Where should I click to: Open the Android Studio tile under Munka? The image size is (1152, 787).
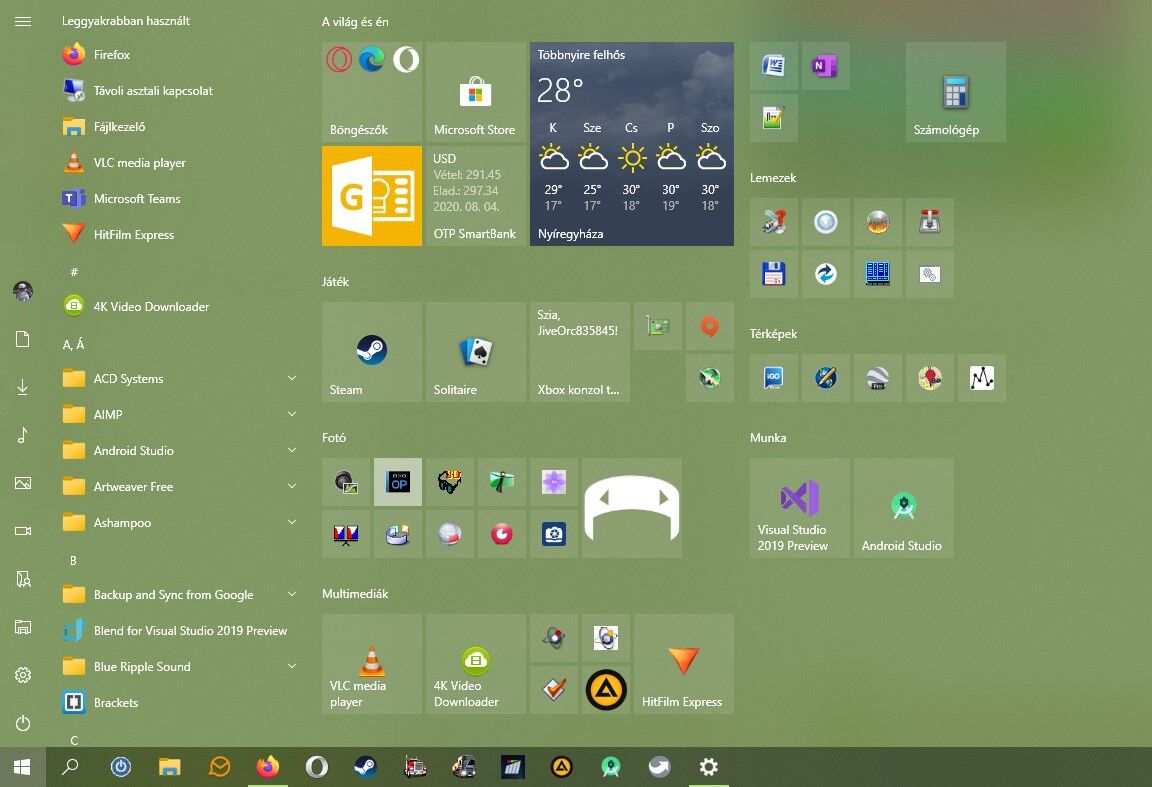(904, 508)
